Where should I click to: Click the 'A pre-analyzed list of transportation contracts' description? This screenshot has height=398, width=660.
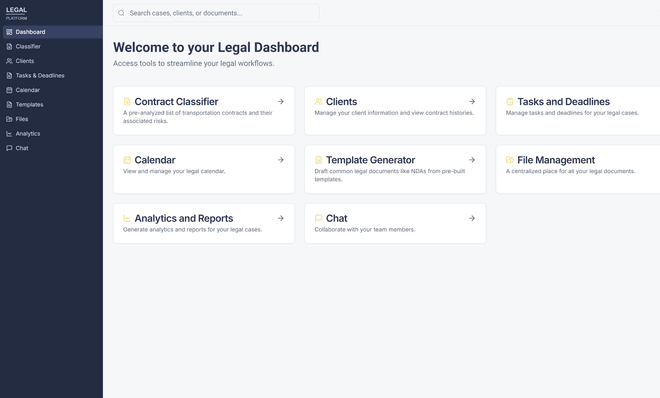198,117
